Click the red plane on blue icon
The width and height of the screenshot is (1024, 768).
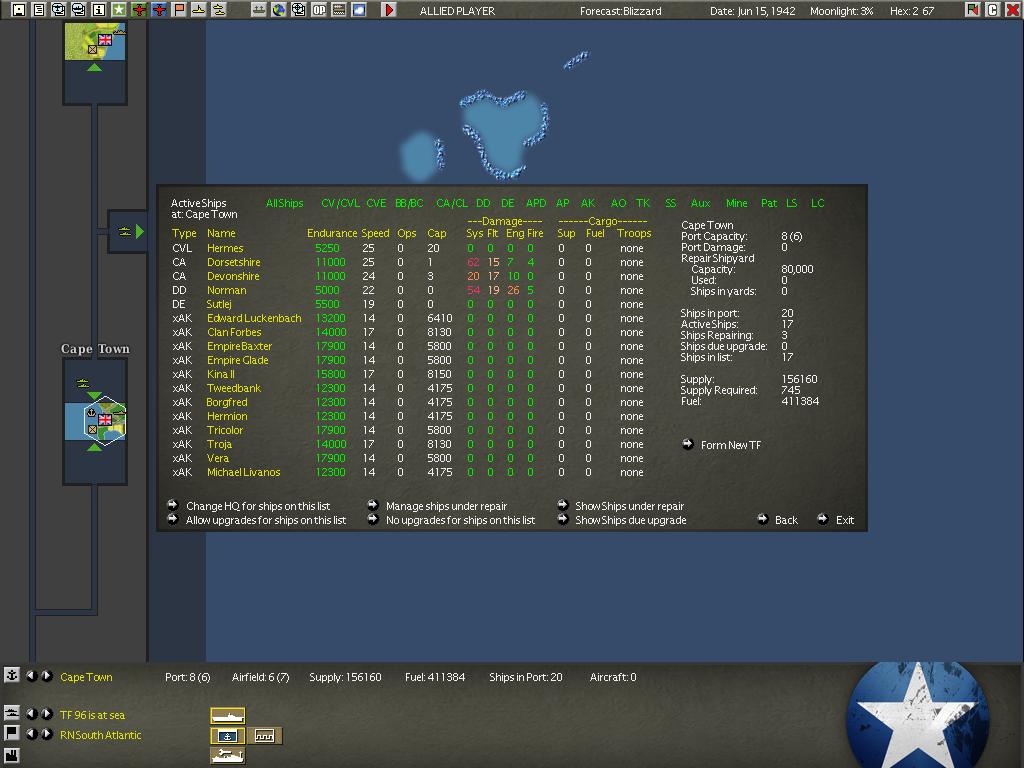click(159, 10)
